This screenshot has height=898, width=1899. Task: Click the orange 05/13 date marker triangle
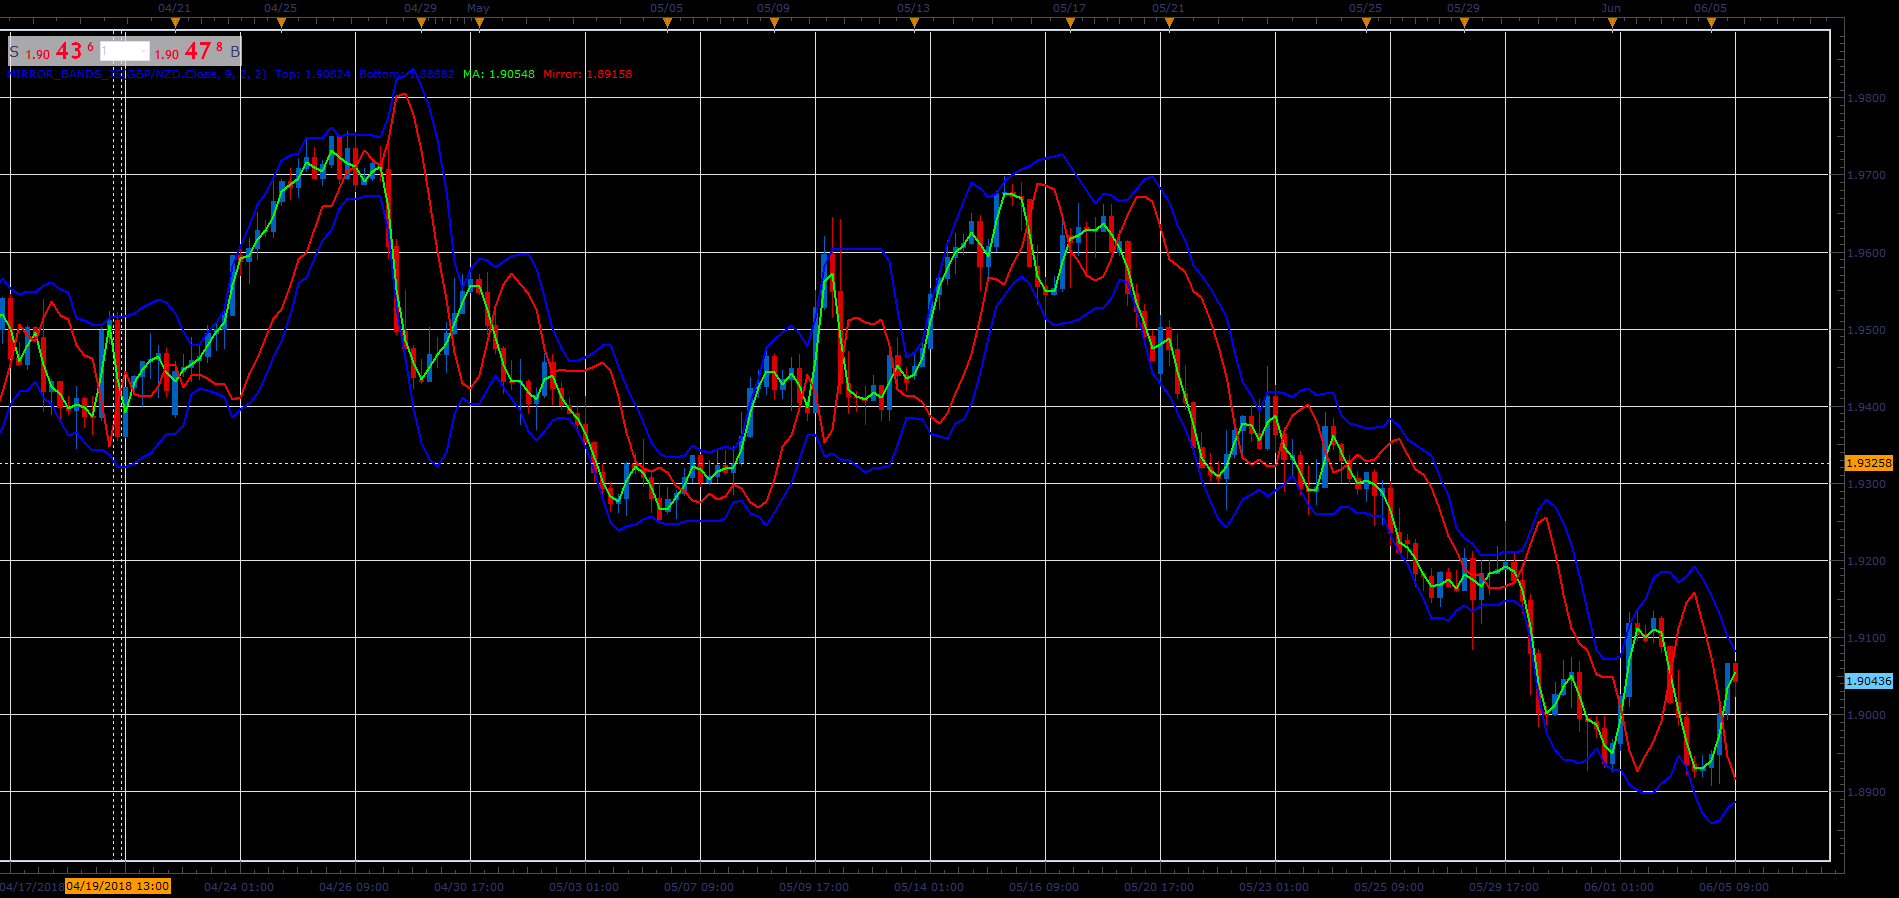pyautogui.click(x=914, y=22)
